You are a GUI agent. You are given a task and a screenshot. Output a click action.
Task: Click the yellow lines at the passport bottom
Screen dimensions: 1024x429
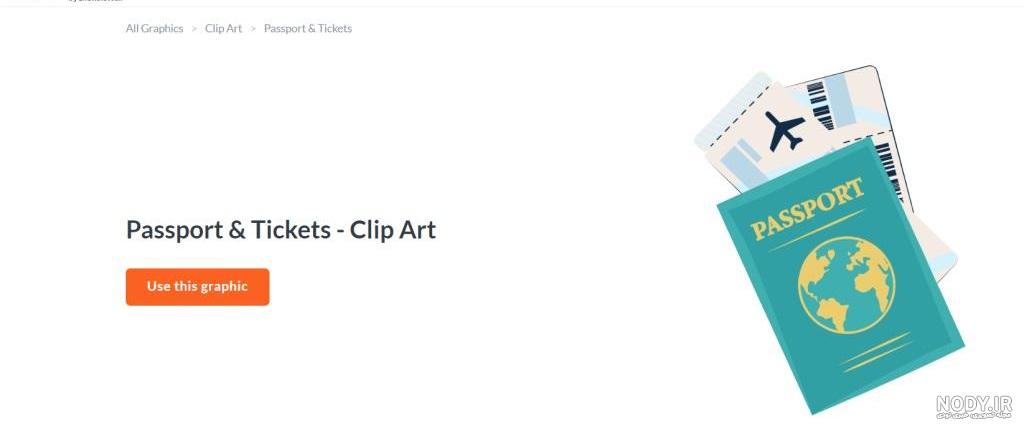click(x=876, y=352)
